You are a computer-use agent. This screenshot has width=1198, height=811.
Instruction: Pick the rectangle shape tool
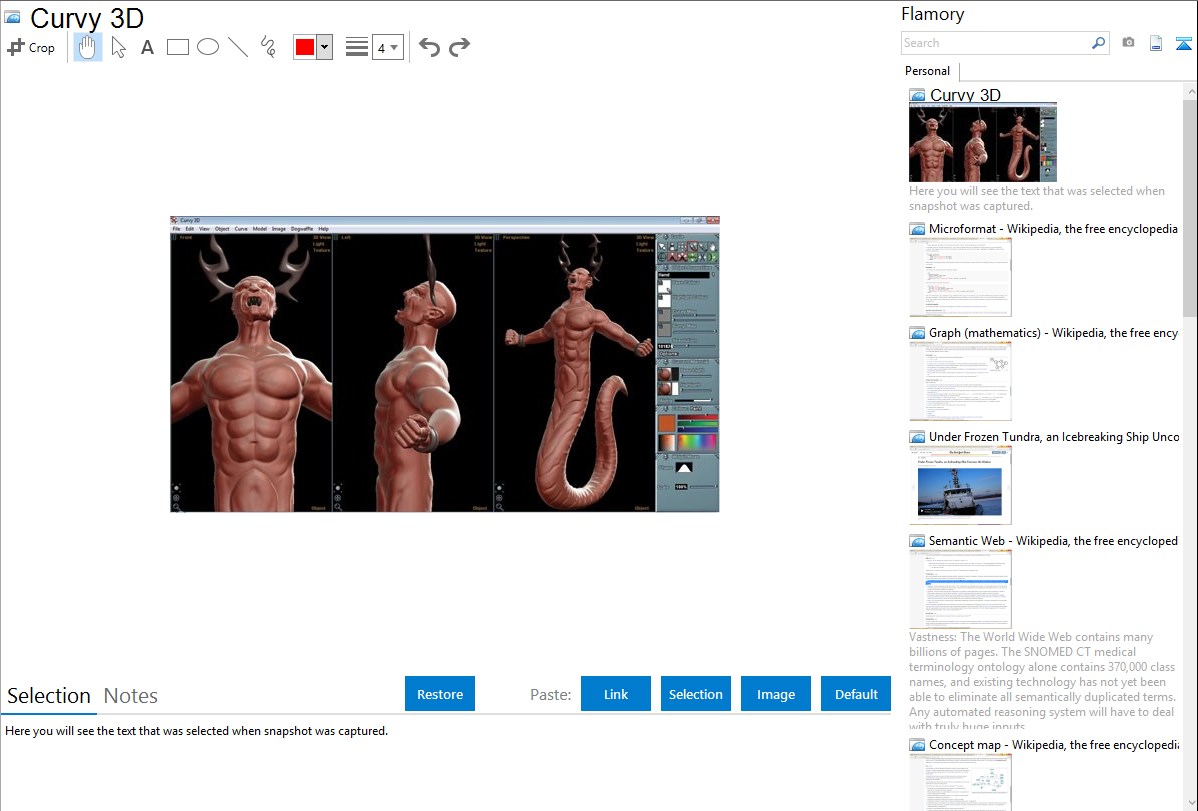[178, 47]
